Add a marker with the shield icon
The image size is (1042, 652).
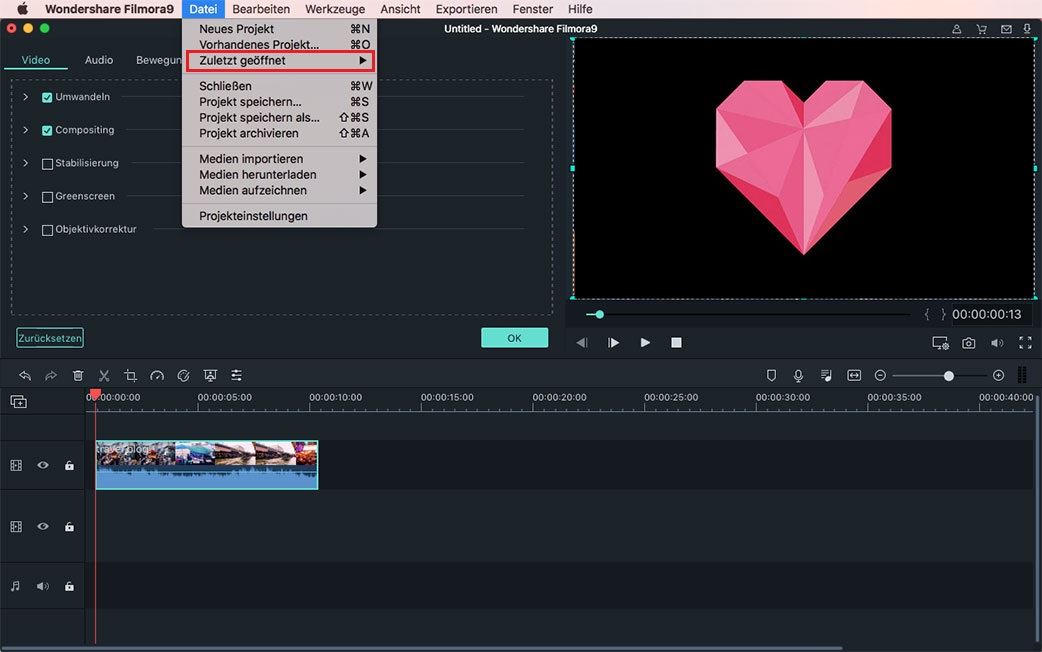pos(772,376)
